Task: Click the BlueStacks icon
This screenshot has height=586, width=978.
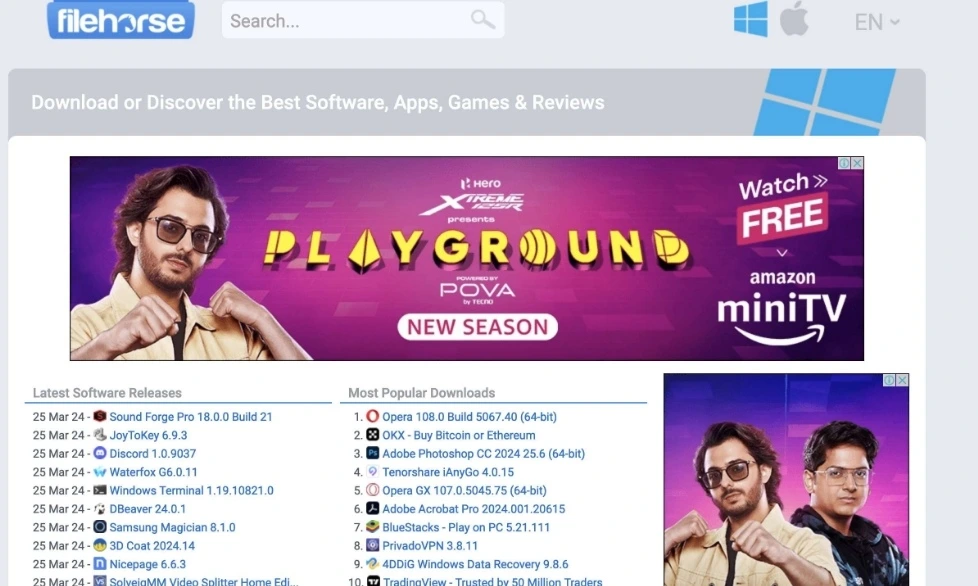Action: click(372, 527)
